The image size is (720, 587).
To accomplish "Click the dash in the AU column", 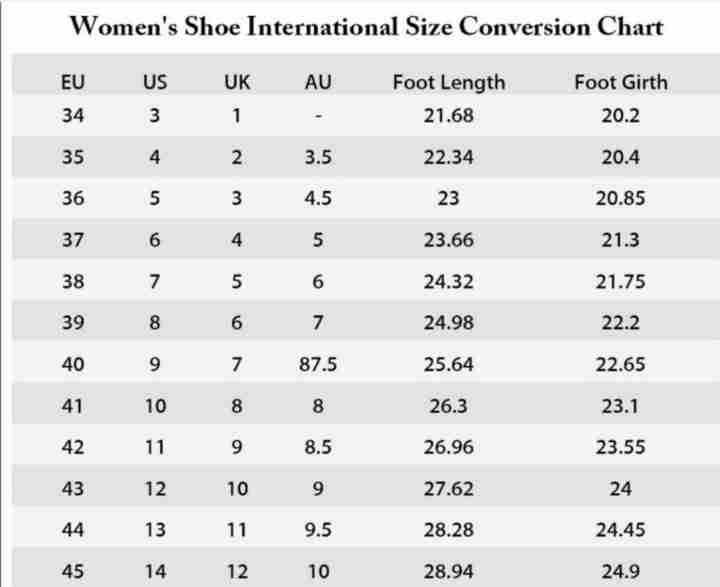I will click(x=318, y=116).
